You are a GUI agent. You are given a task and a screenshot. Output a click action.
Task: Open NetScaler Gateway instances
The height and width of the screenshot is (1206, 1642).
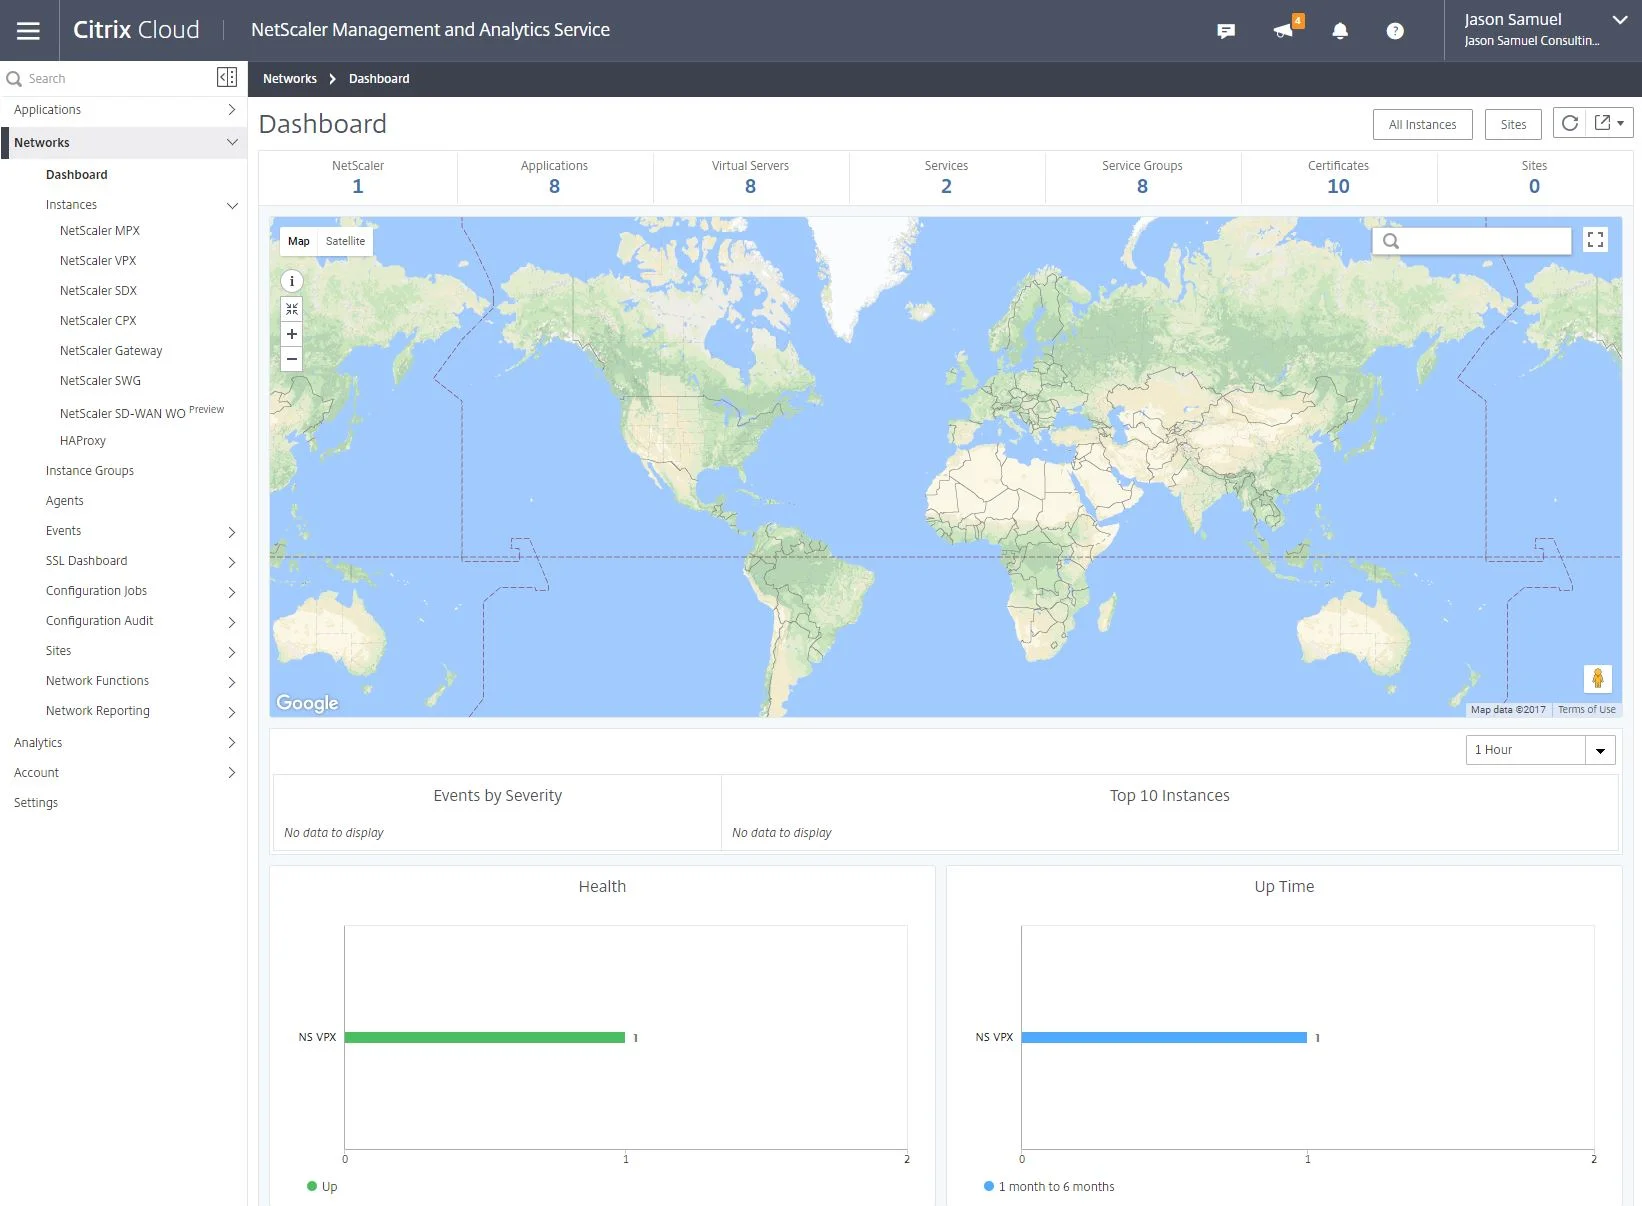coord(111,351)
